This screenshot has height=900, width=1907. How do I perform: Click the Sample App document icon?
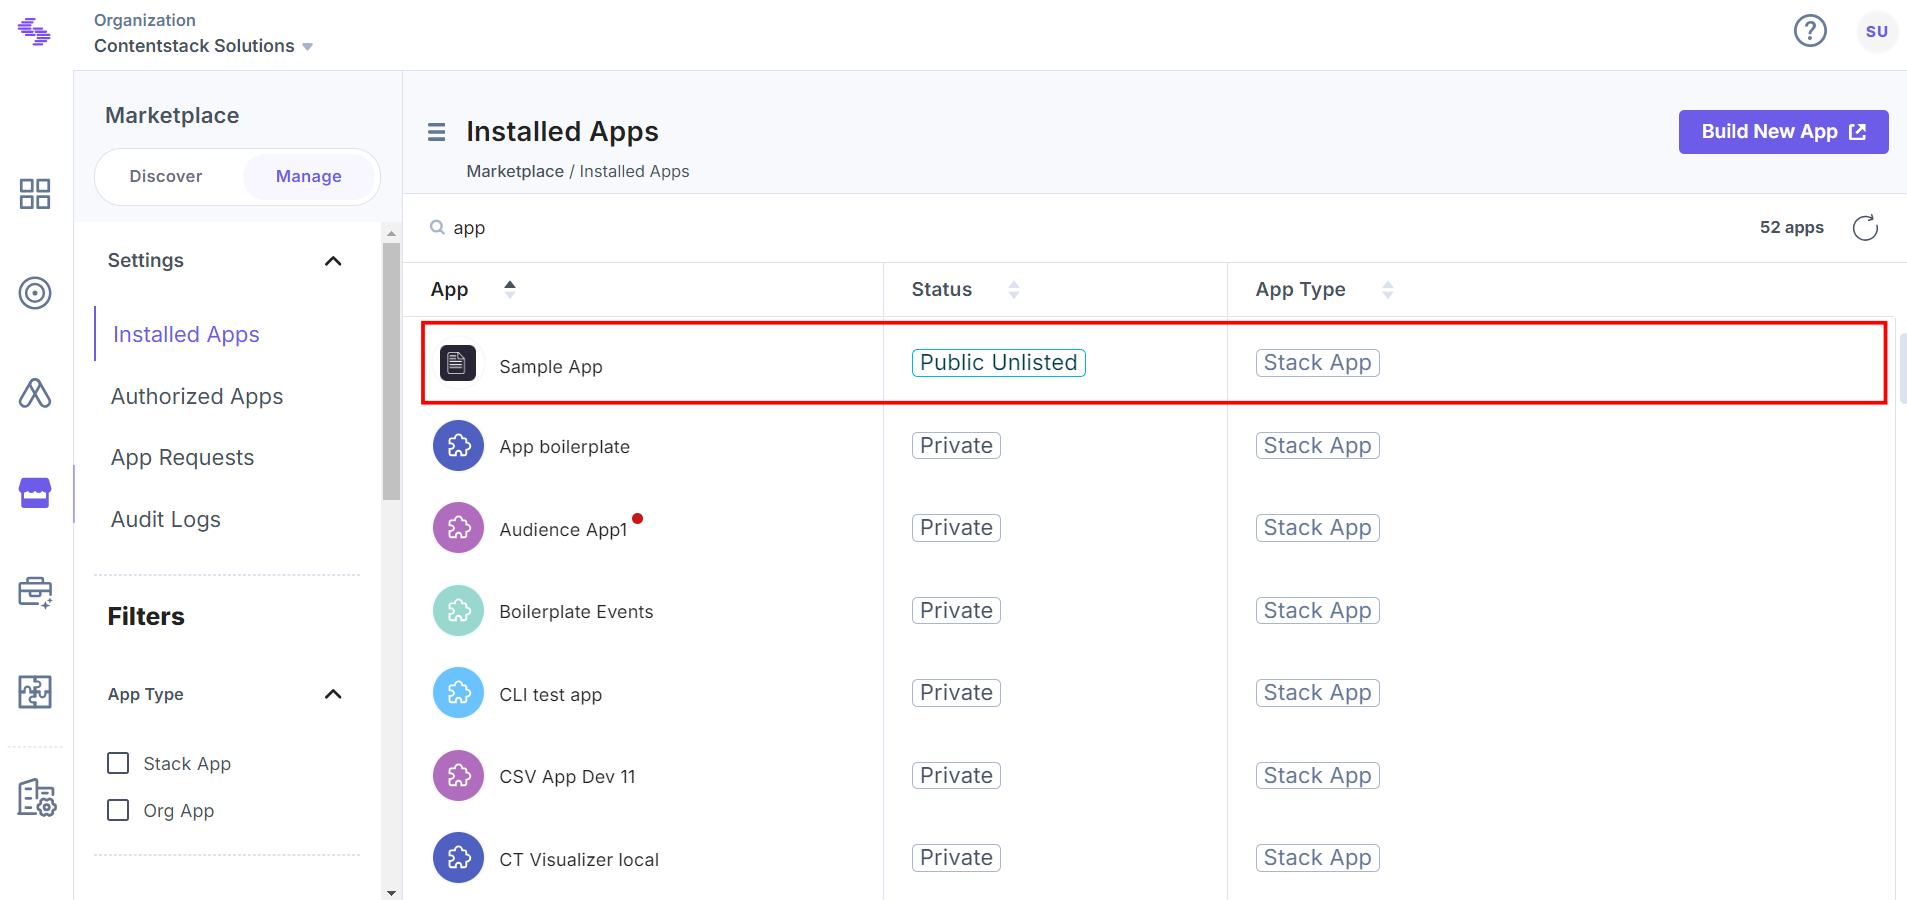point(458,363)
